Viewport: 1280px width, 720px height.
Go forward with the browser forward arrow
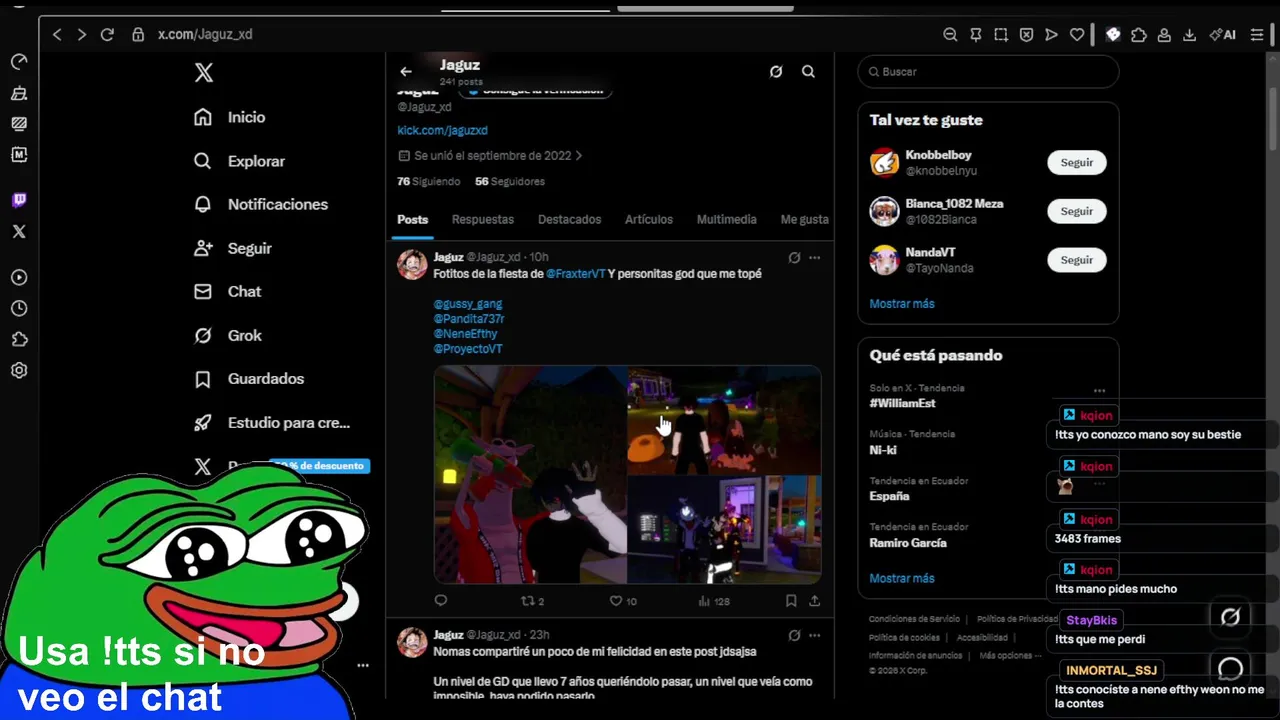[x=82, y=34]
